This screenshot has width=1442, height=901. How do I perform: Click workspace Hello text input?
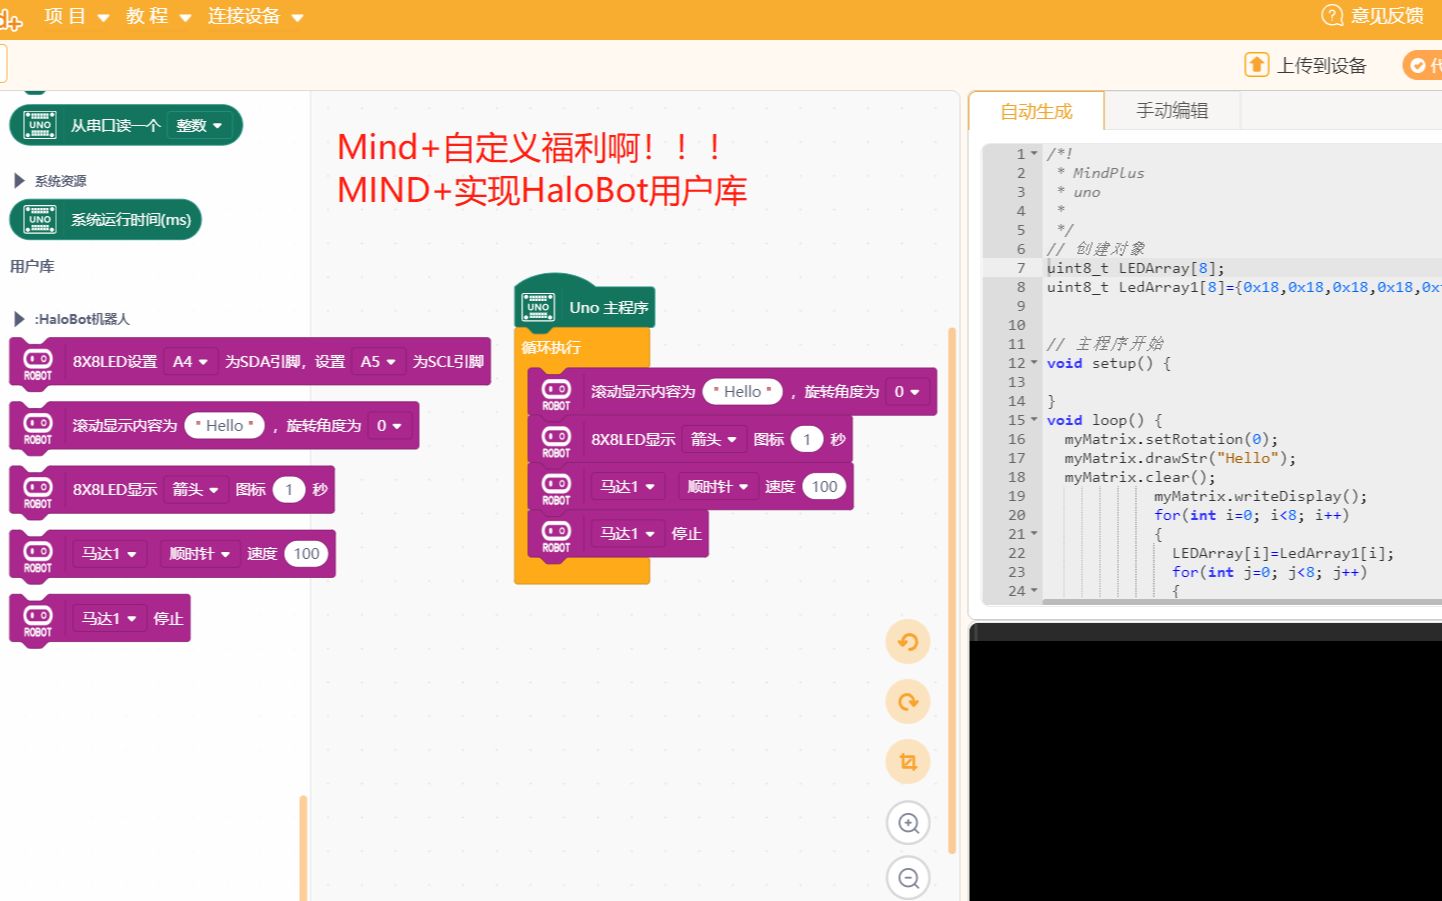pos(743,391)
